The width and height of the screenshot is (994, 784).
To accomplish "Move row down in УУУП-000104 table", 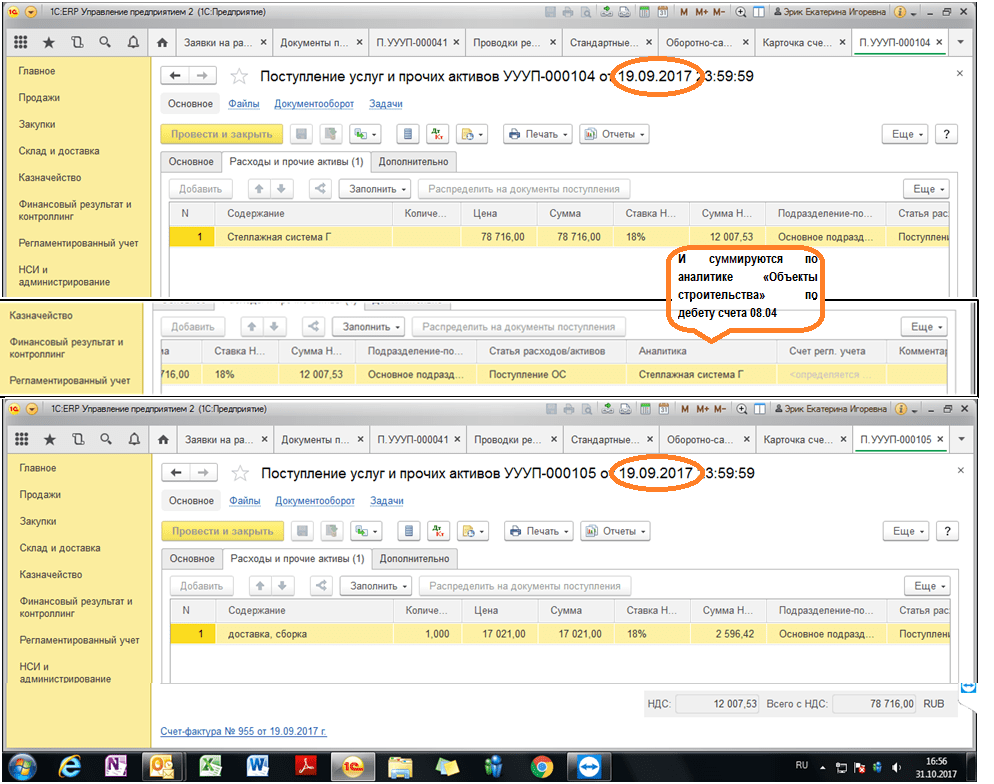I will click(281, 188).
